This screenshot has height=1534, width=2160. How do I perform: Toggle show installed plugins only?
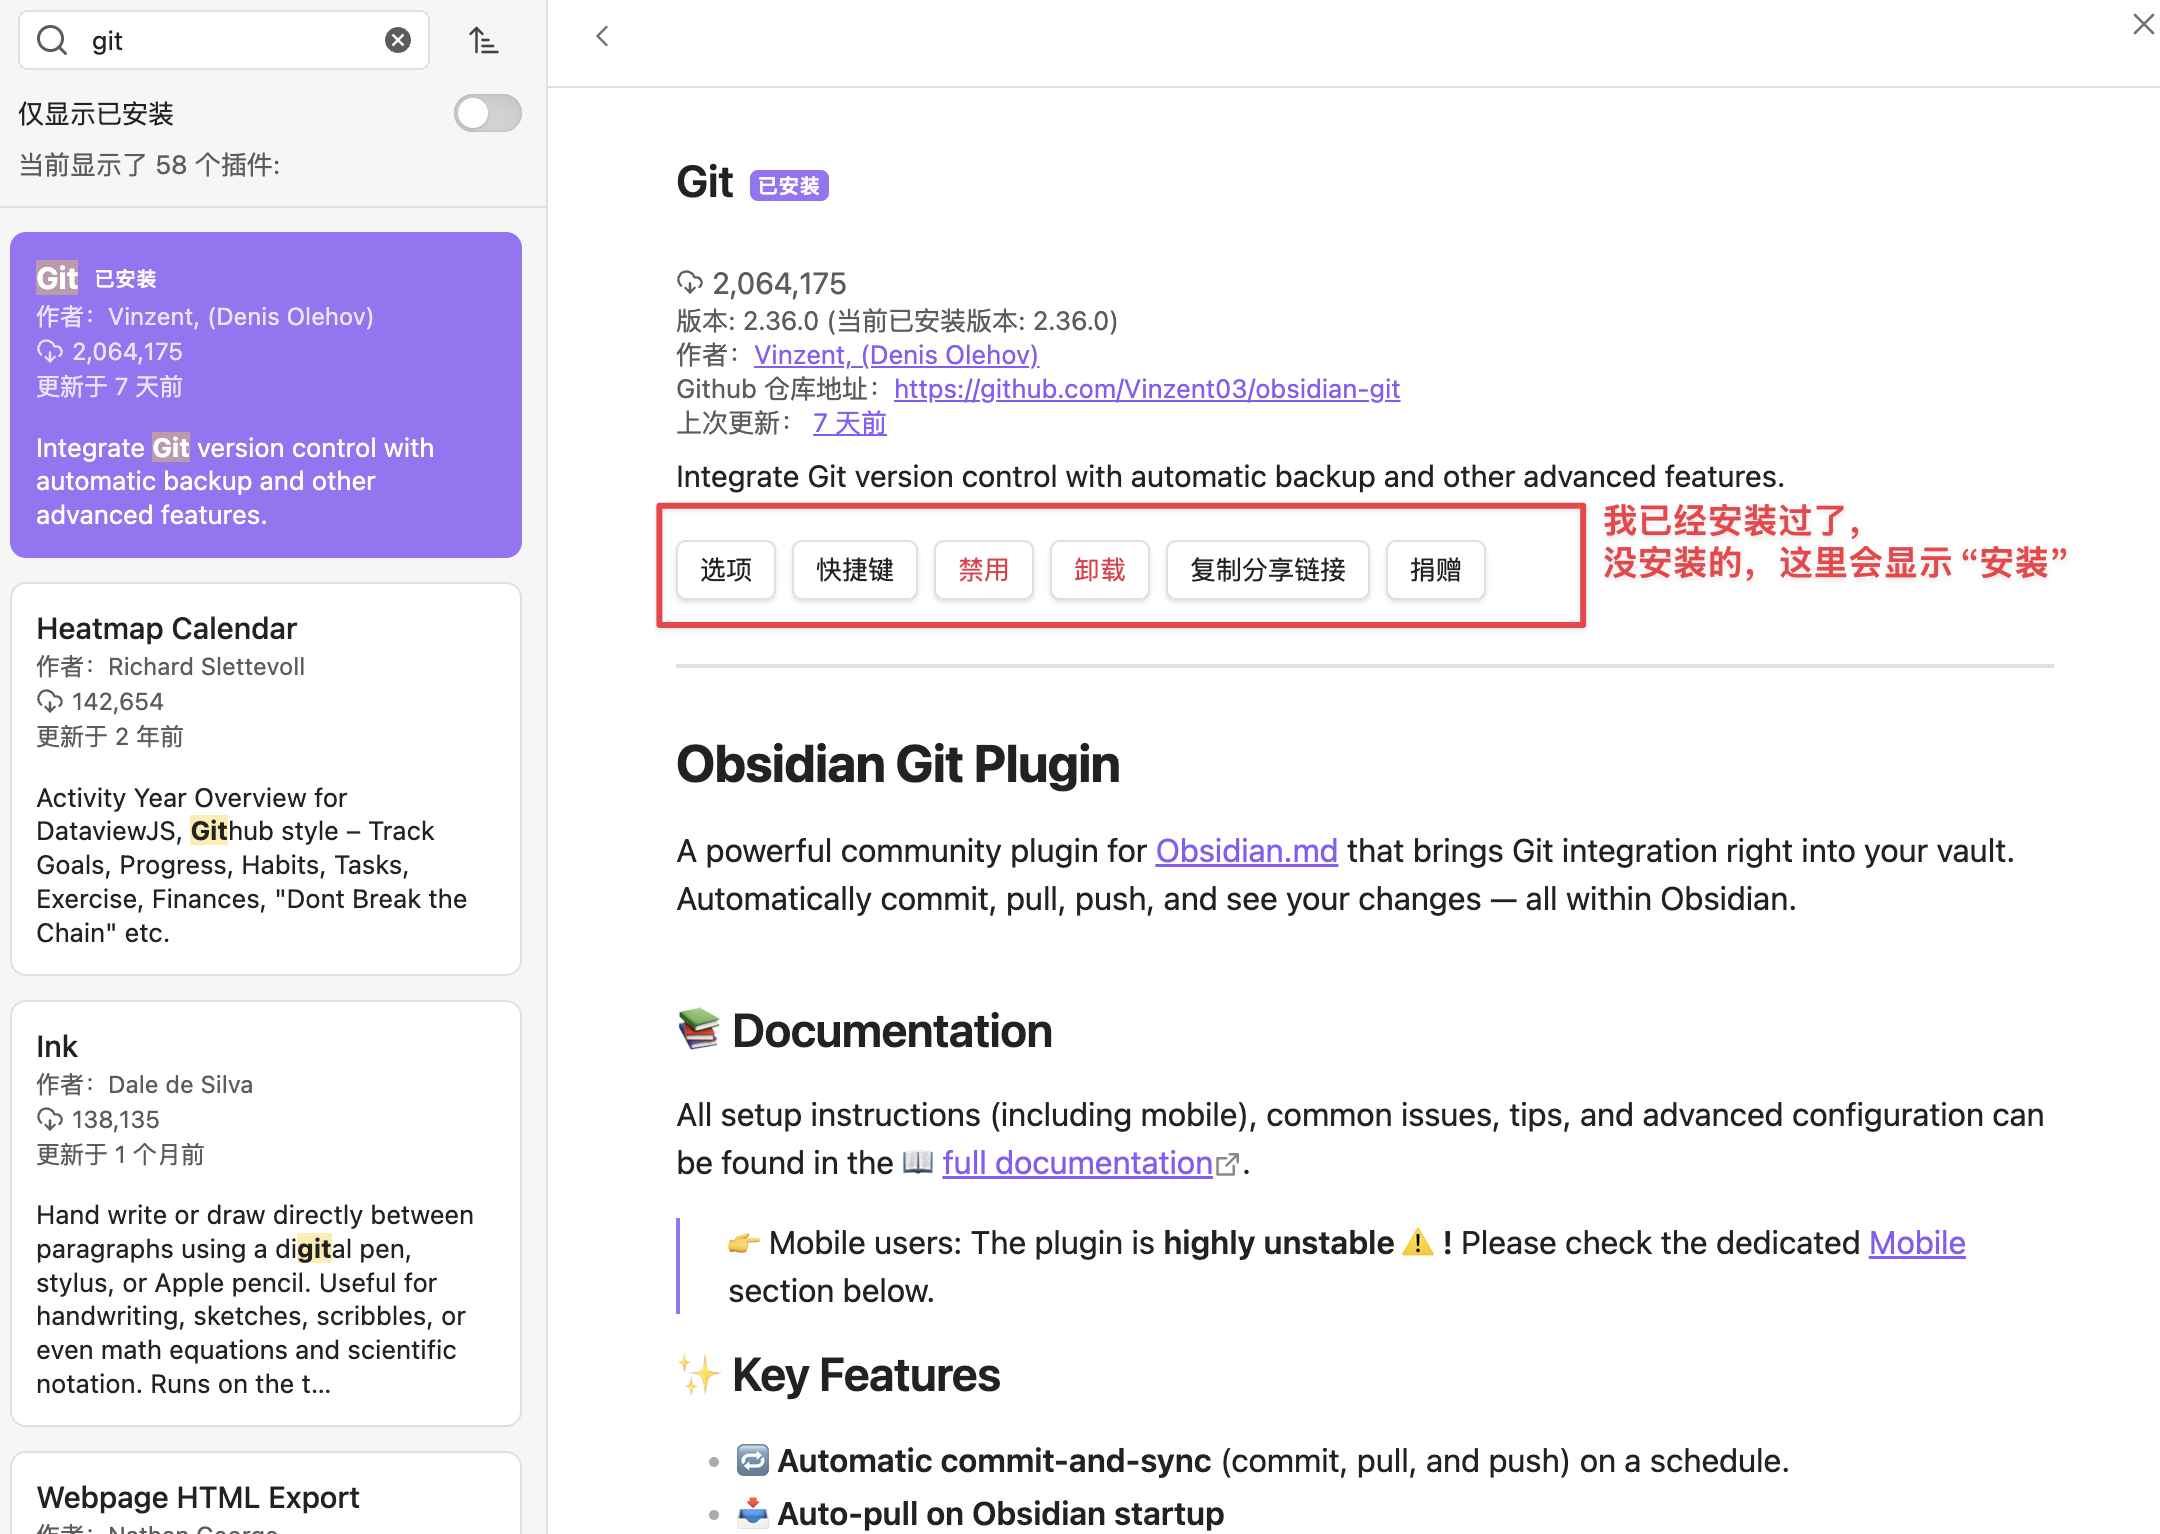point(487,113)
